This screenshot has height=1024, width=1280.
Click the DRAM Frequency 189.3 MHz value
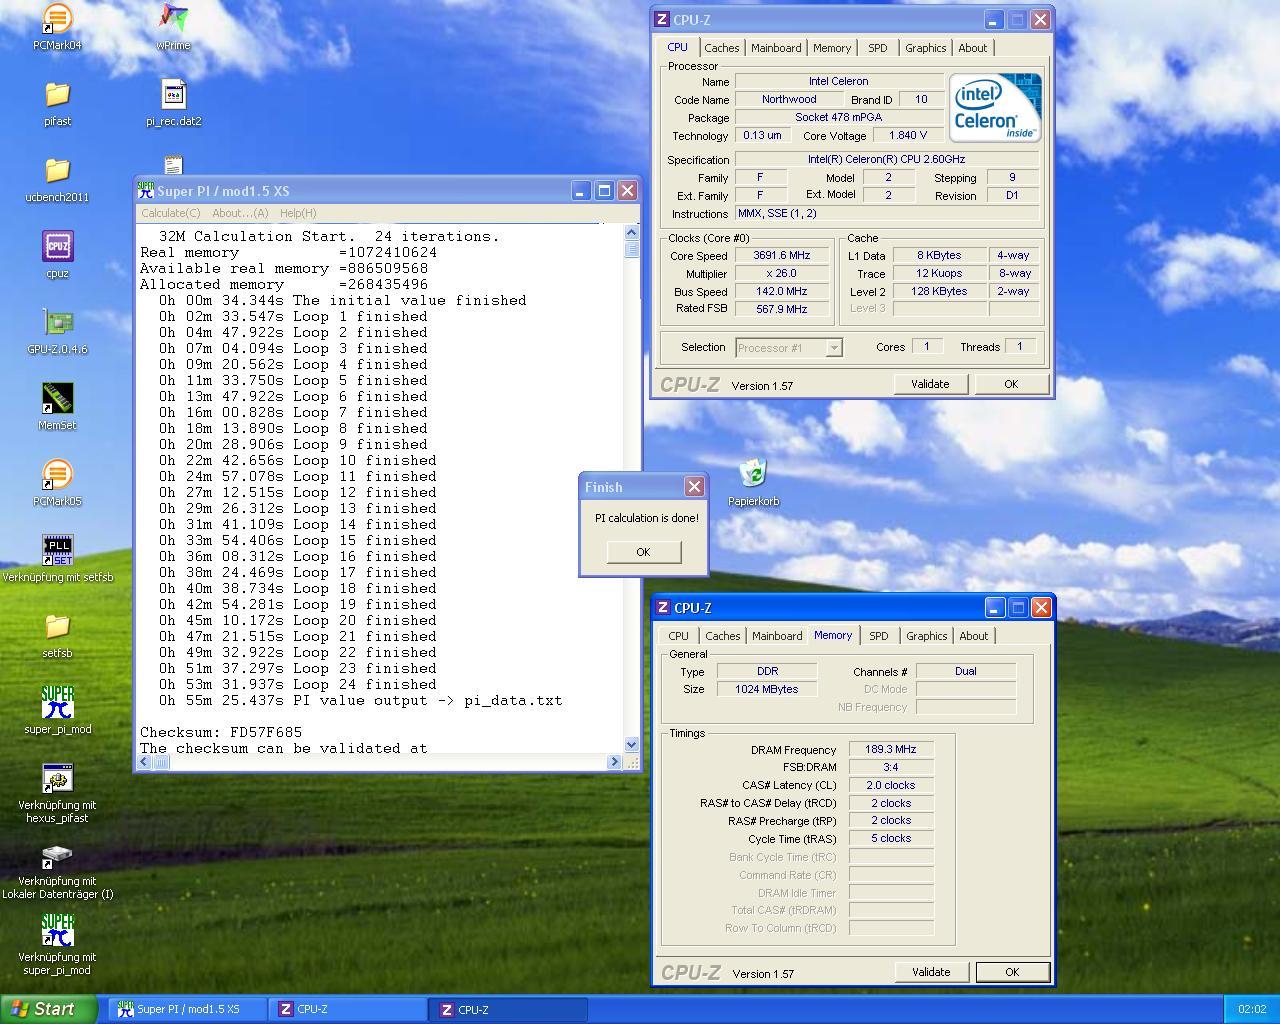click(x=891, y=749)
